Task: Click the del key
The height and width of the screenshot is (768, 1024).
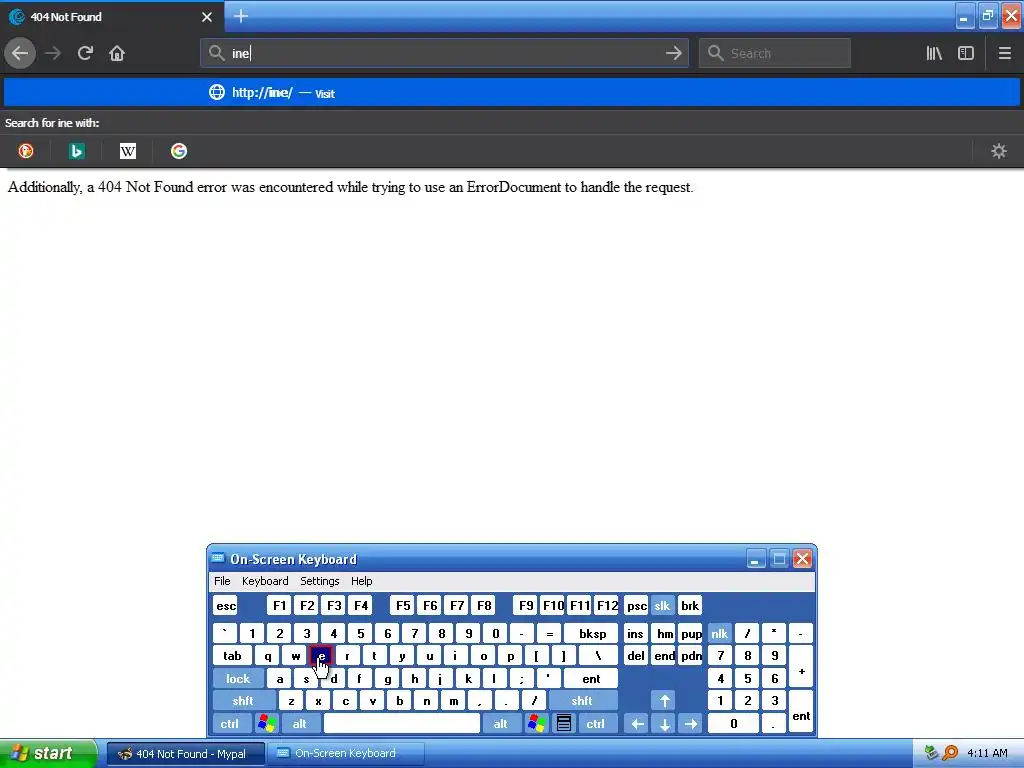Action: (x=636, y=656)
